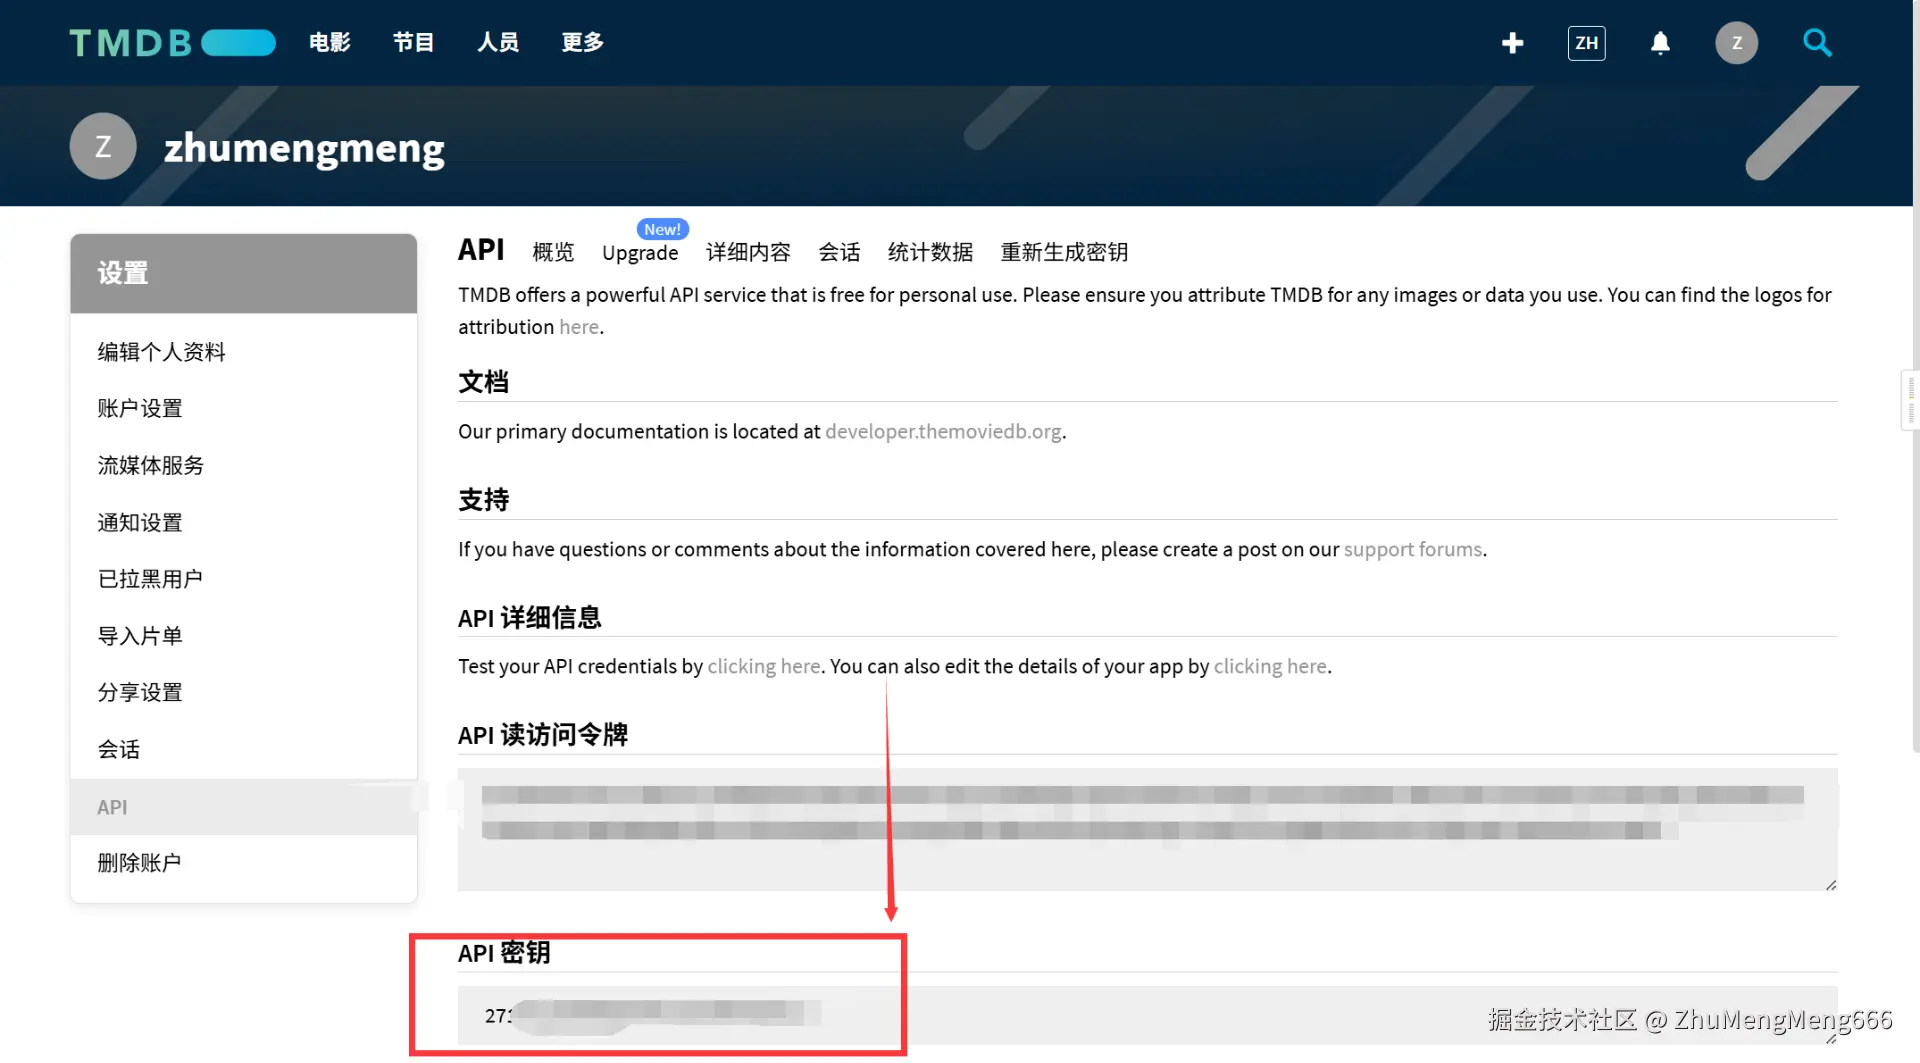Click the API 读访问令牌 heading

coord(543,735)
